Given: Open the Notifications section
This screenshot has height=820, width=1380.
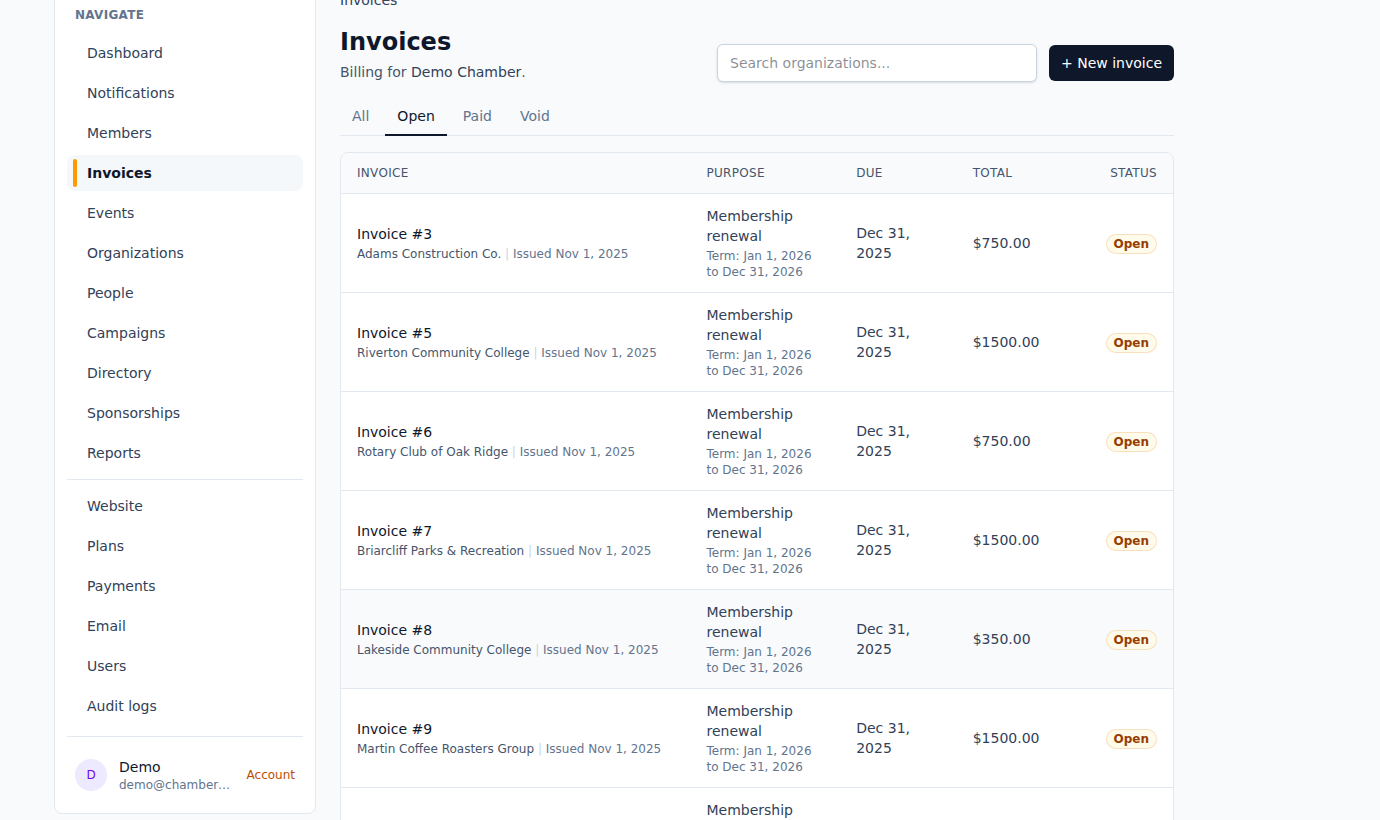Looking at the screenshot, I should pos(130,92).
